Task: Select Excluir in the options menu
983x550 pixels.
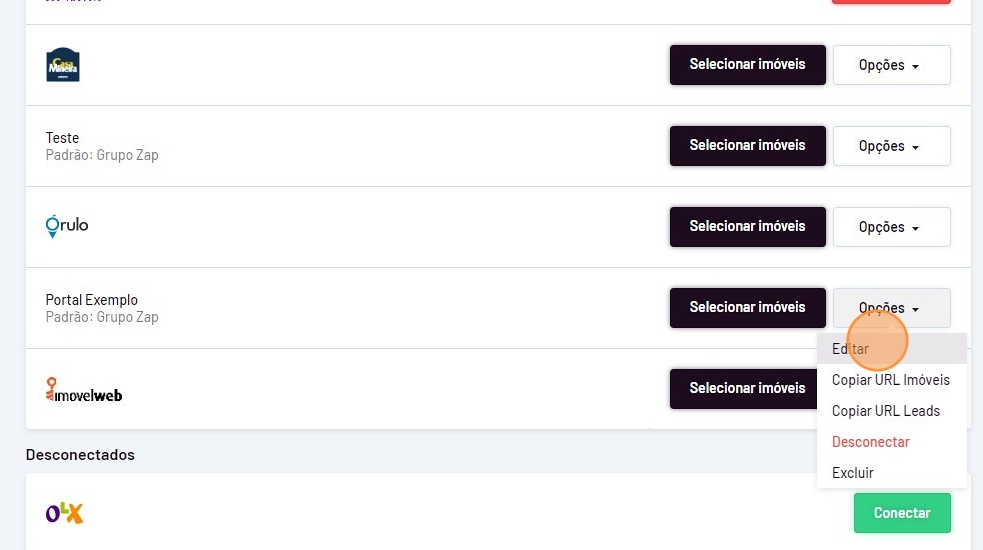Action: coord(853,473)
